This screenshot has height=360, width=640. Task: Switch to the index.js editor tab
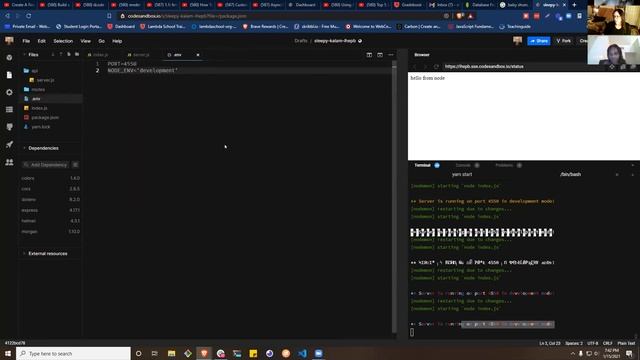[x=98, y=55]
